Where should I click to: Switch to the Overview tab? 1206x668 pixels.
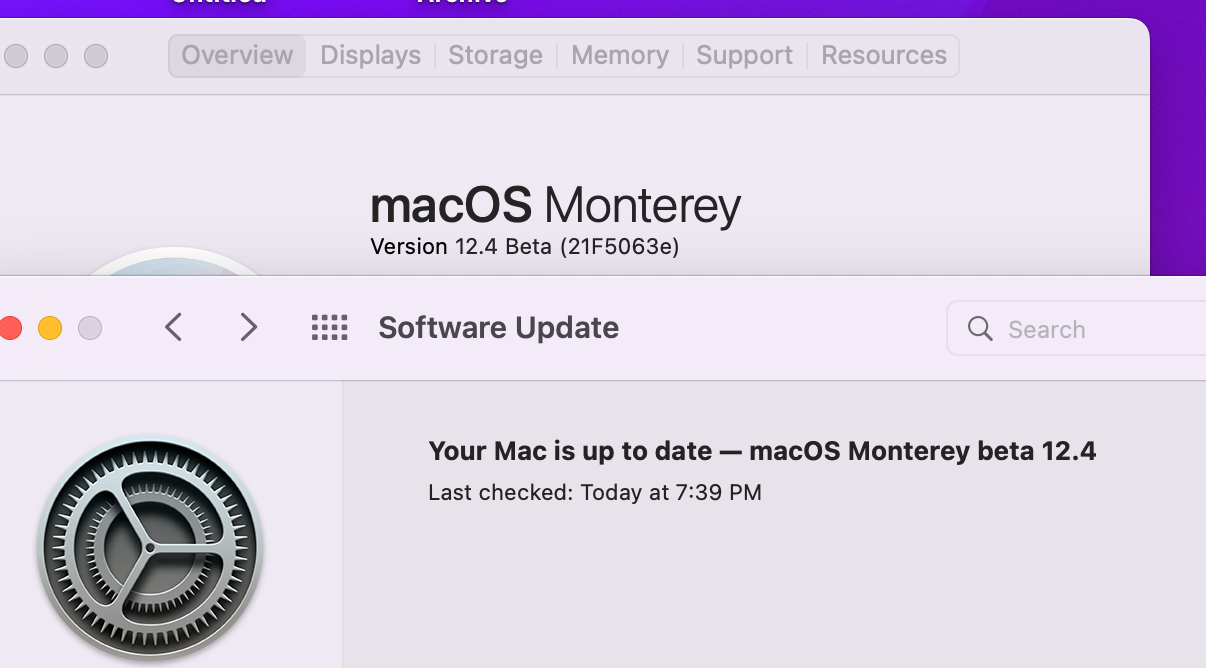(x=237, y=56)
